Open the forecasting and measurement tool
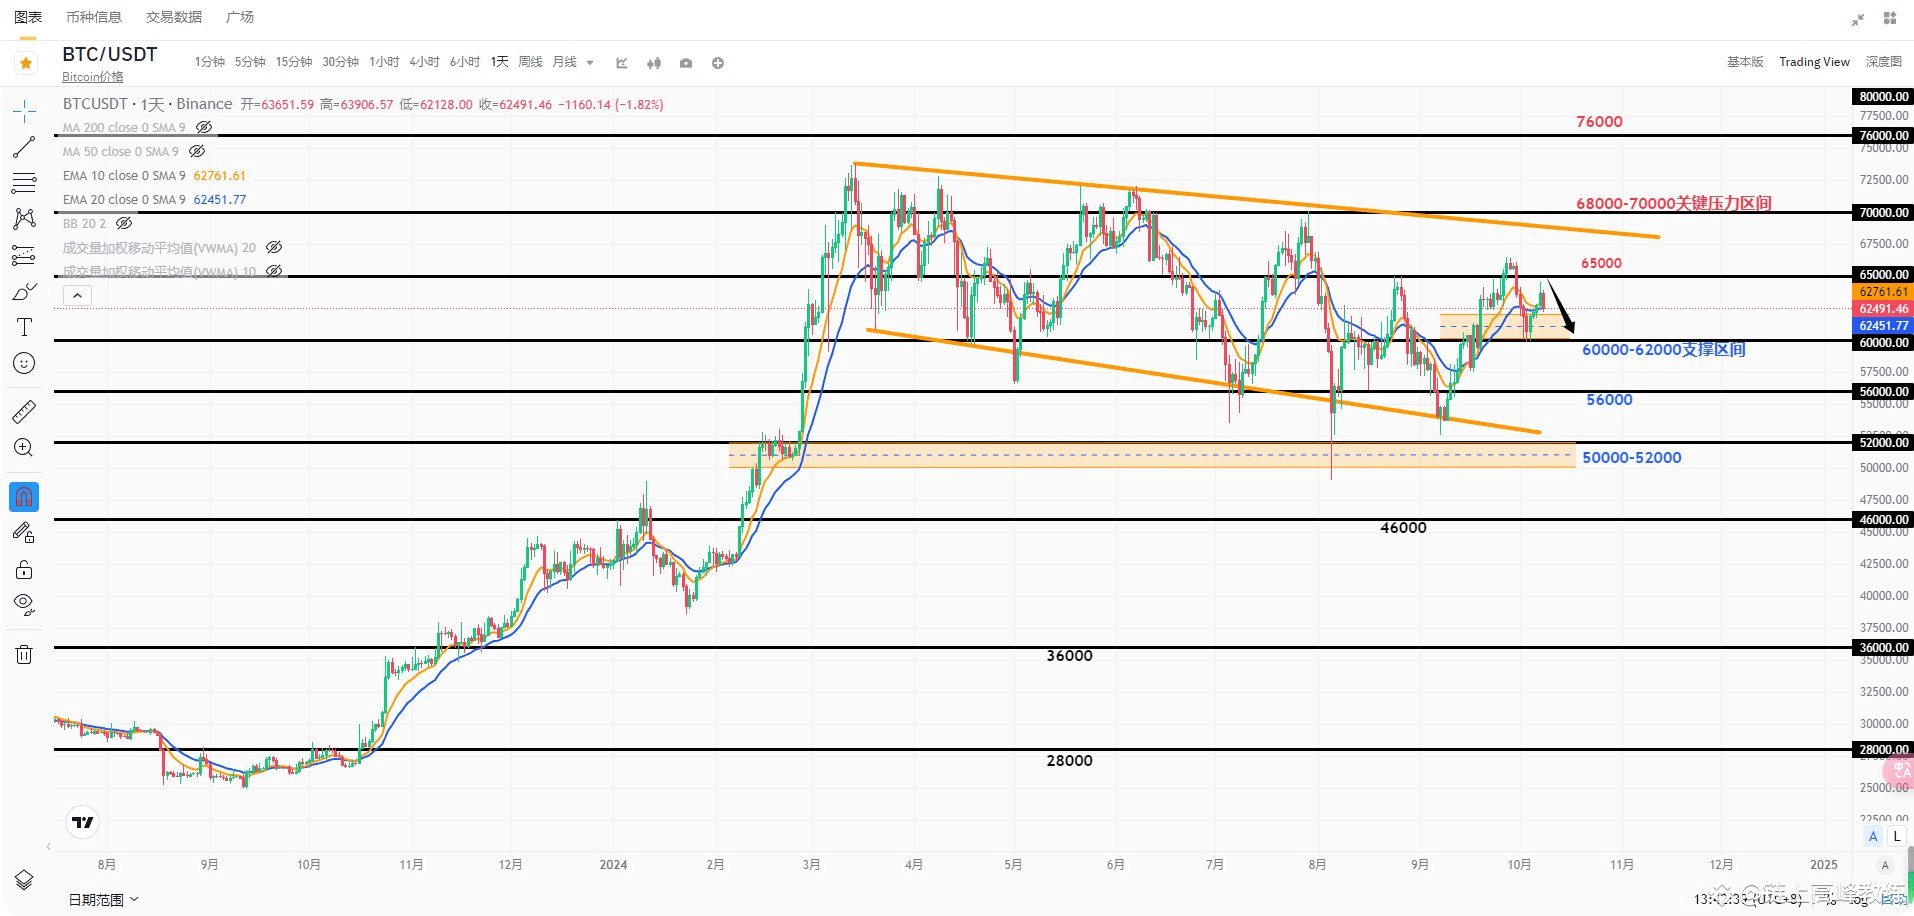This screenshot has width=1914, height=916. click(24, 255)
